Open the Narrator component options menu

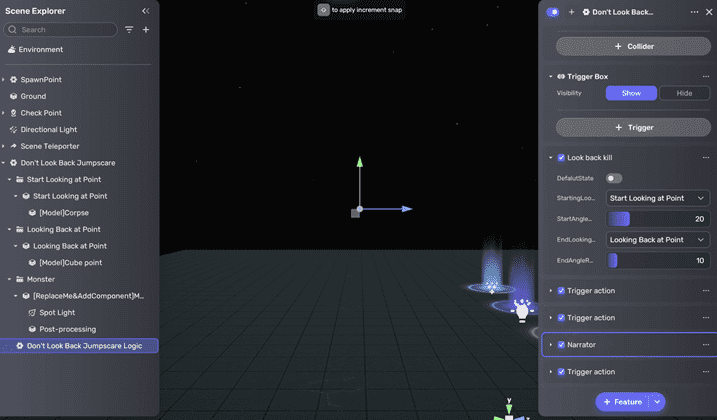[706, 345]
